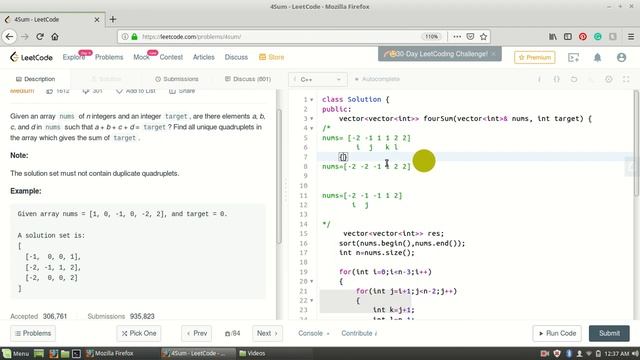Screen dimensions: 640x360
Task: Open the Explore menu item
Action: (x=74, y=57)
